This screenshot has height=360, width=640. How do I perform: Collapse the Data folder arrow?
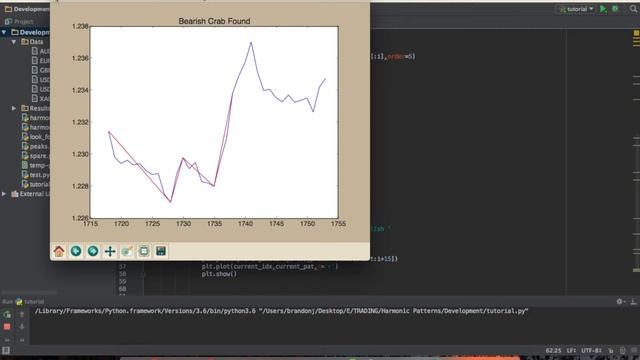[x=13, y=42]
